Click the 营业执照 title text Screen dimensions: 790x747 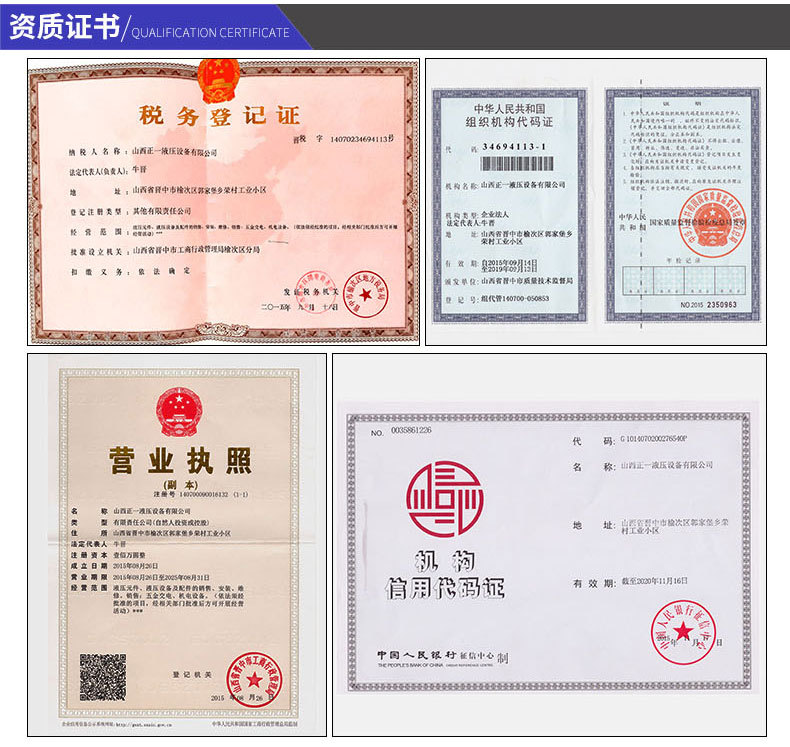[179, 462]
